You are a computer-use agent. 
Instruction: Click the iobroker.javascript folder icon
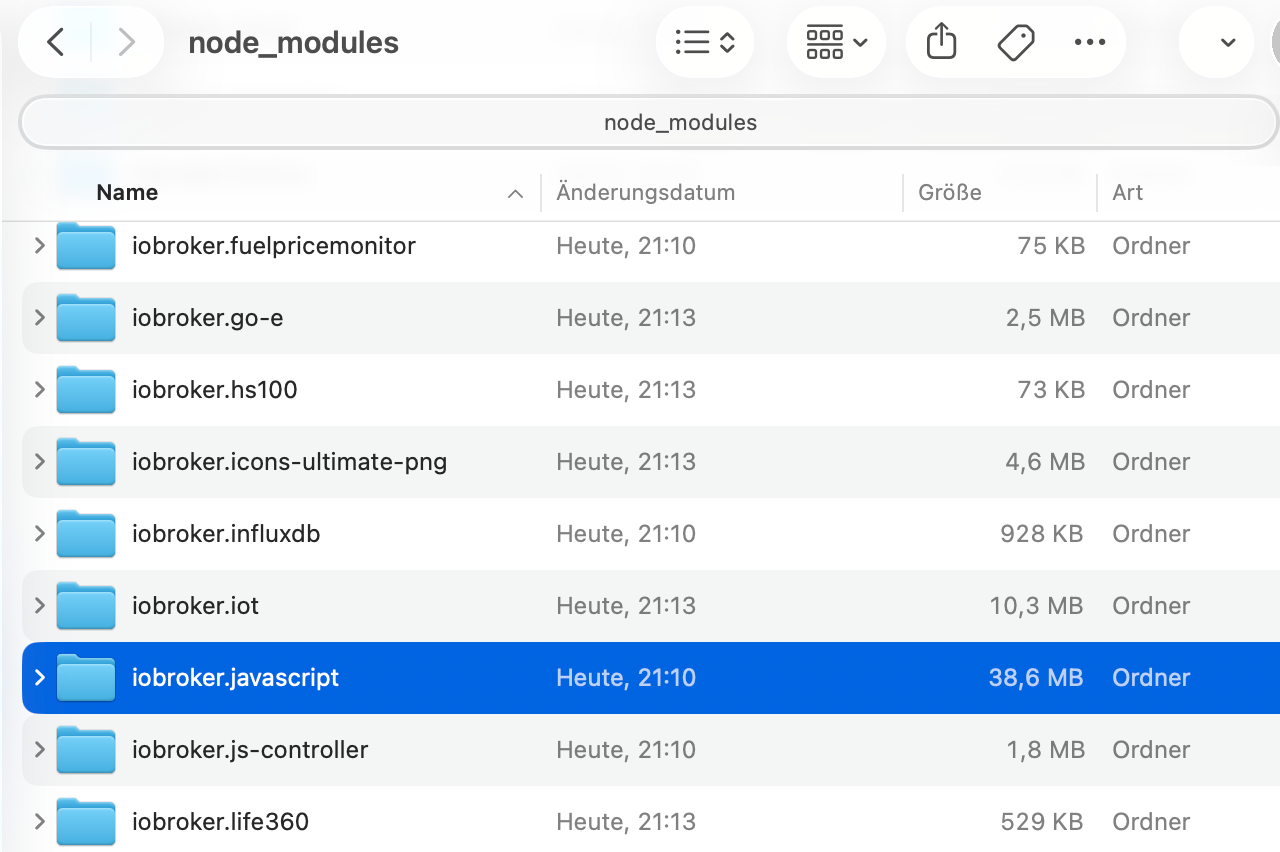pos(86,677)
